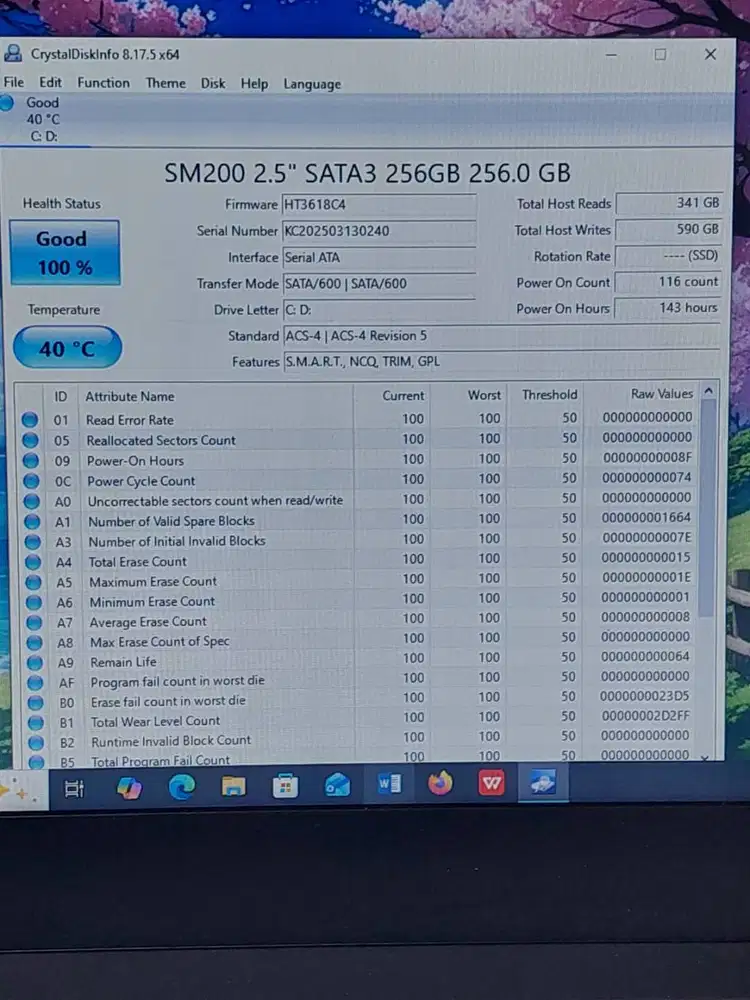Image resolution: width=750 pixels, height=1000 pixels.
Task: Select the Runtime Invalid Block Count row
Action: point(362,739)
